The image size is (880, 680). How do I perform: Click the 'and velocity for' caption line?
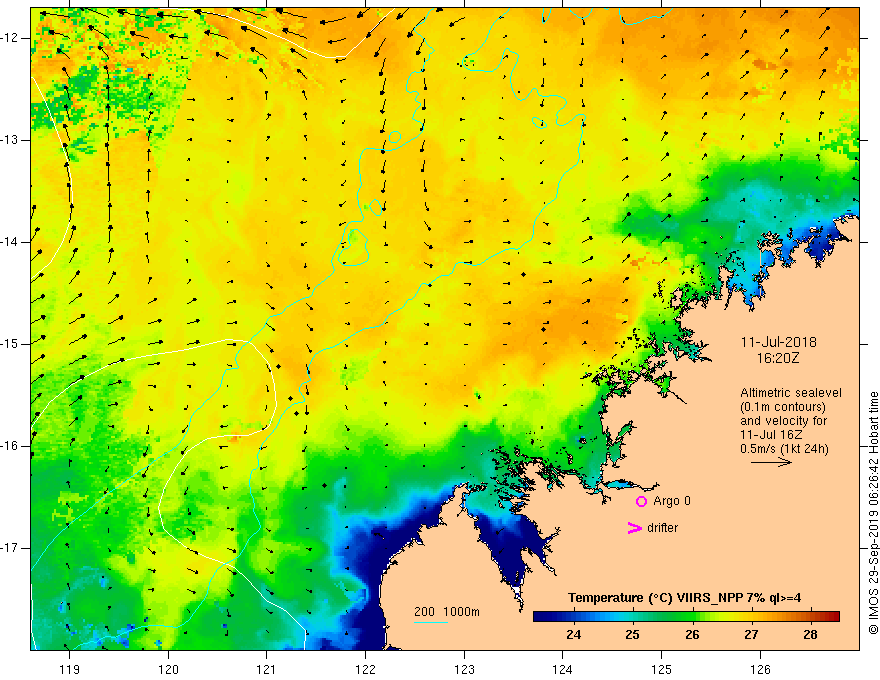783,421
